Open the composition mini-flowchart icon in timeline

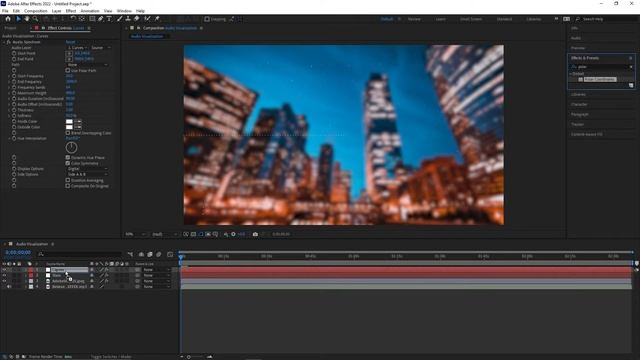[130, 254]
